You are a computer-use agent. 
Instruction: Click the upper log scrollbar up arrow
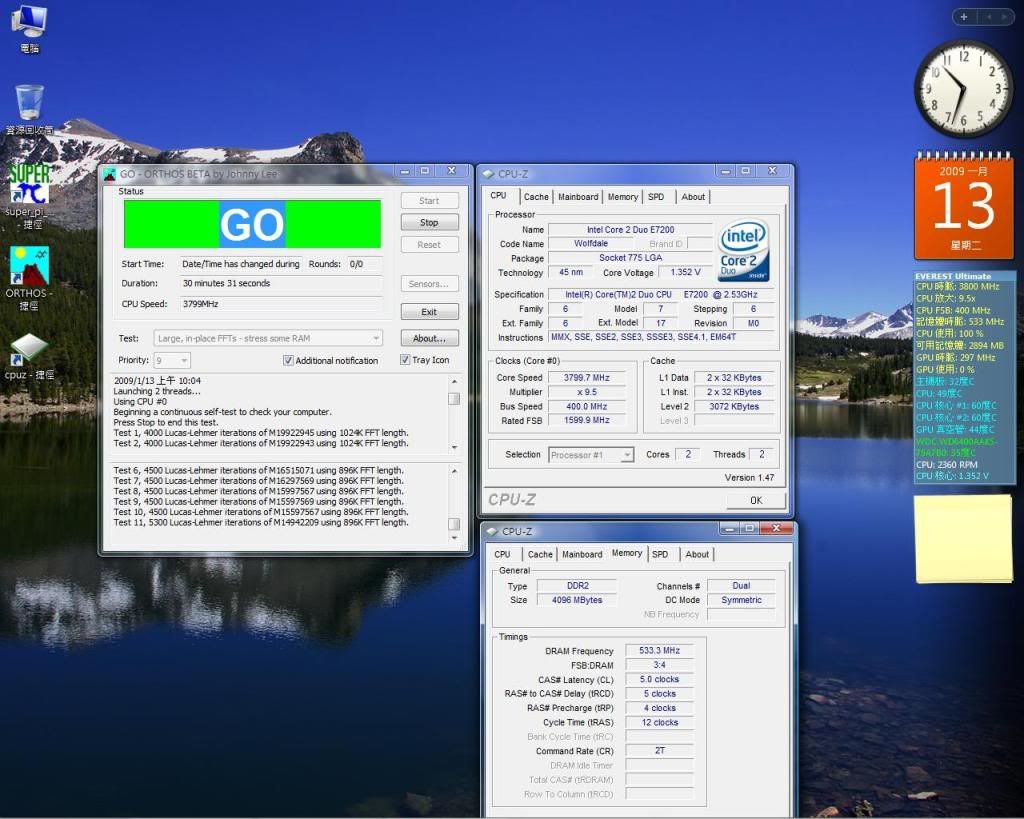pyautogui.click(x=454, y=381)
